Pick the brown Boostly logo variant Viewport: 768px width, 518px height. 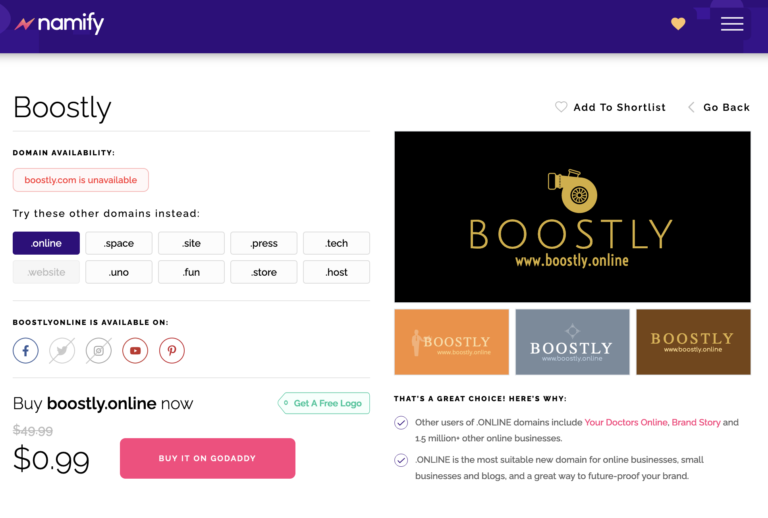click(x=693, y=342)
